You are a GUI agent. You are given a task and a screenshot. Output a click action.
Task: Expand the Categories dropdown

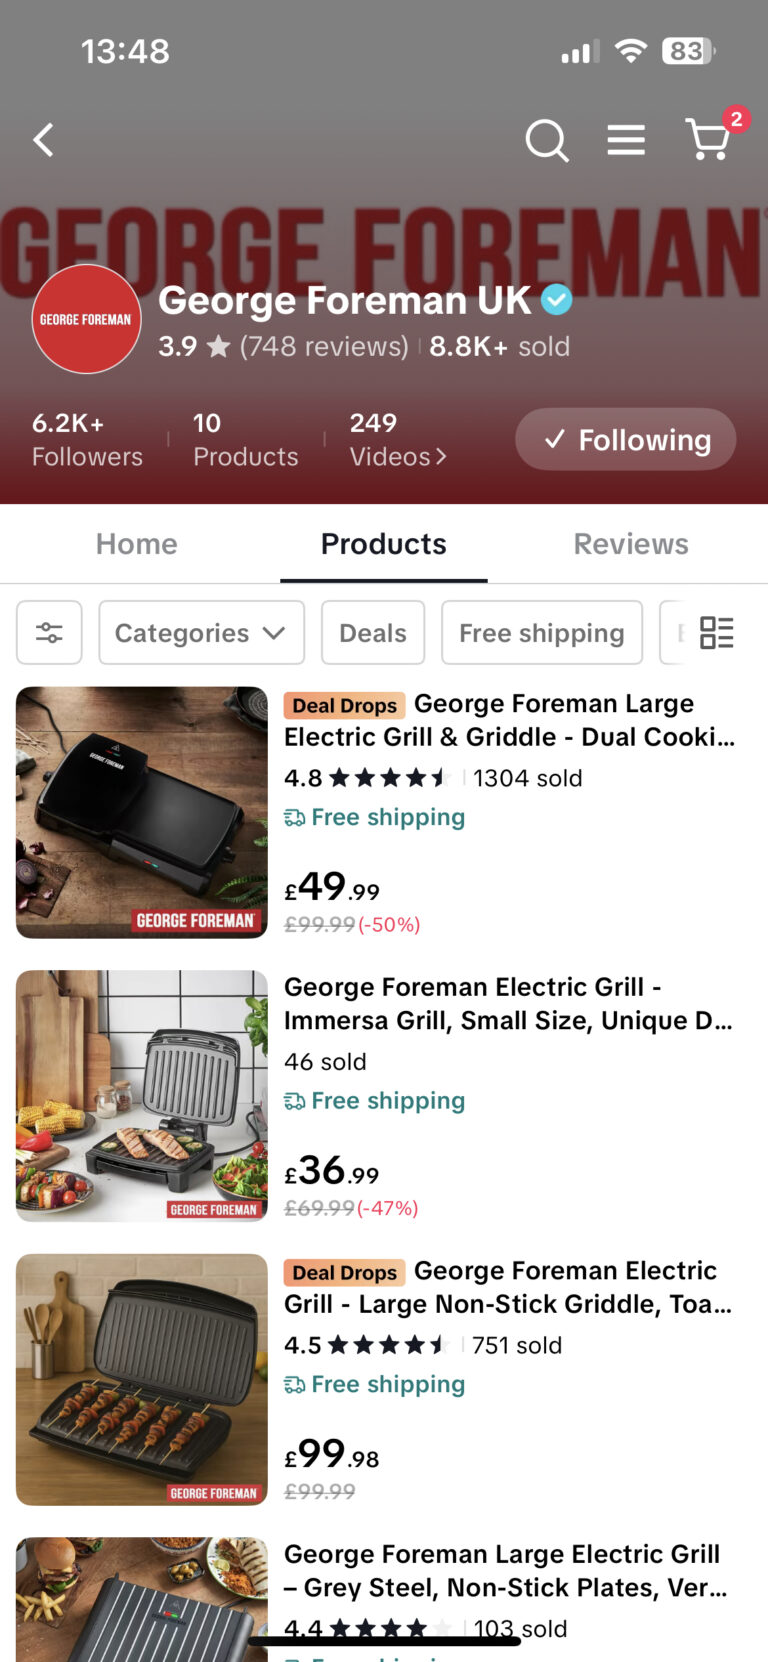[201, 632]
